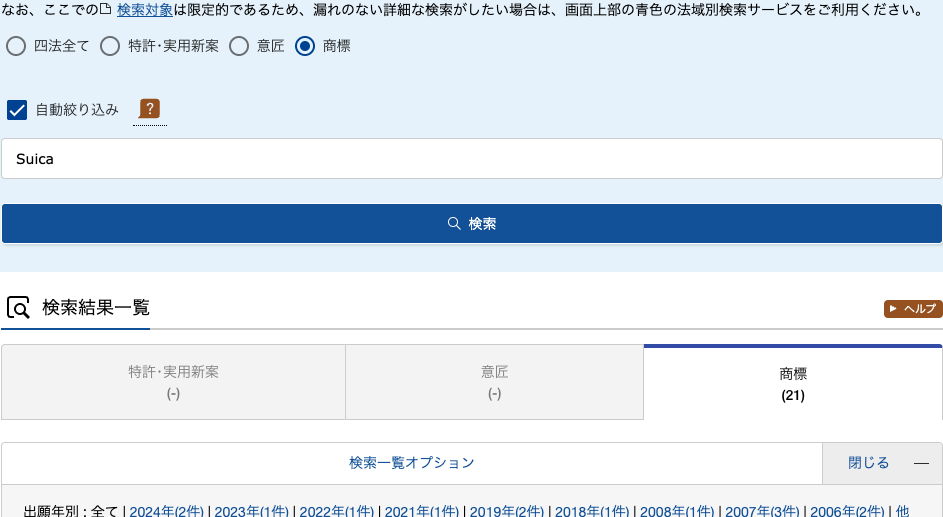Filter results by 2019年(2件)
The image size is (943, 517).
tap(506, 511)
